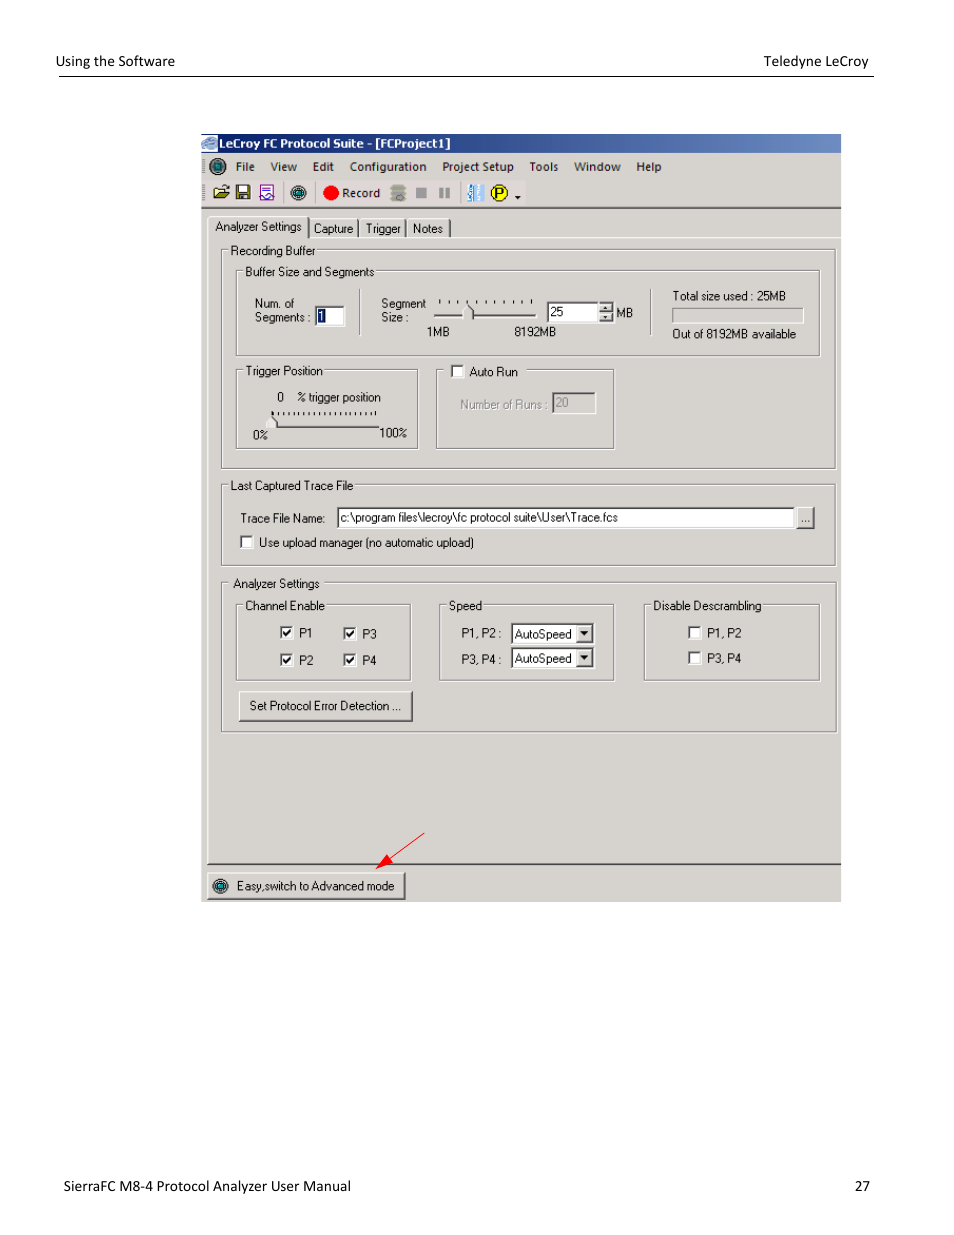Click the Pause recording icon
This screenshot has height=1235, width=954.
444,193
